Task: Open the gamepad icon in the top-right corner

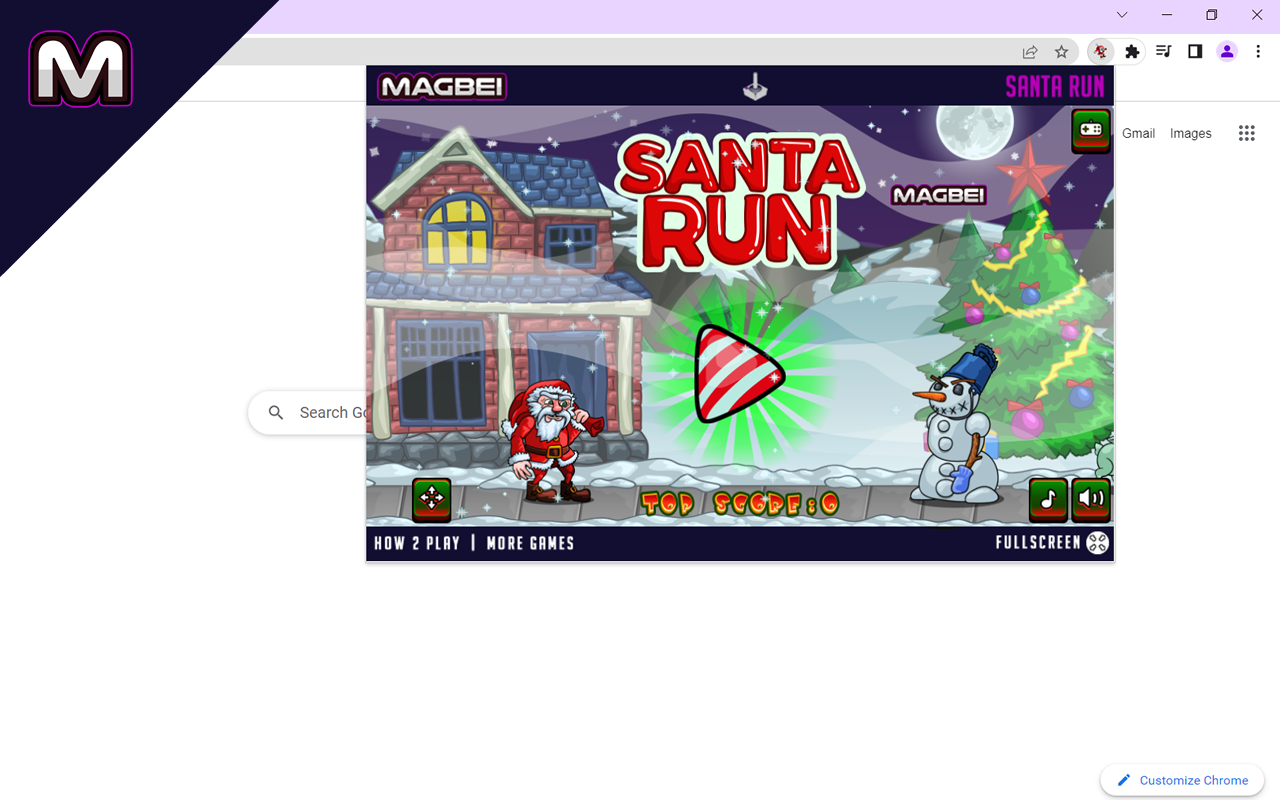Action: coord(1090,131)
